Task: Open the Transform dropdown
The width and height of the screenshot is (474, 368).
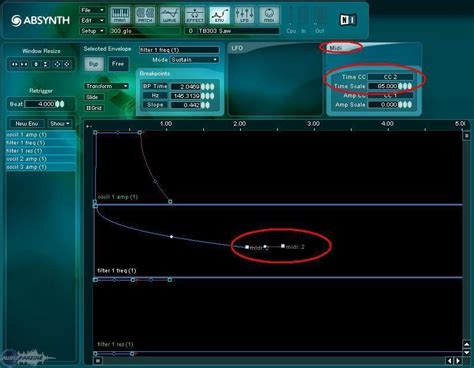Action: [106, 86]
